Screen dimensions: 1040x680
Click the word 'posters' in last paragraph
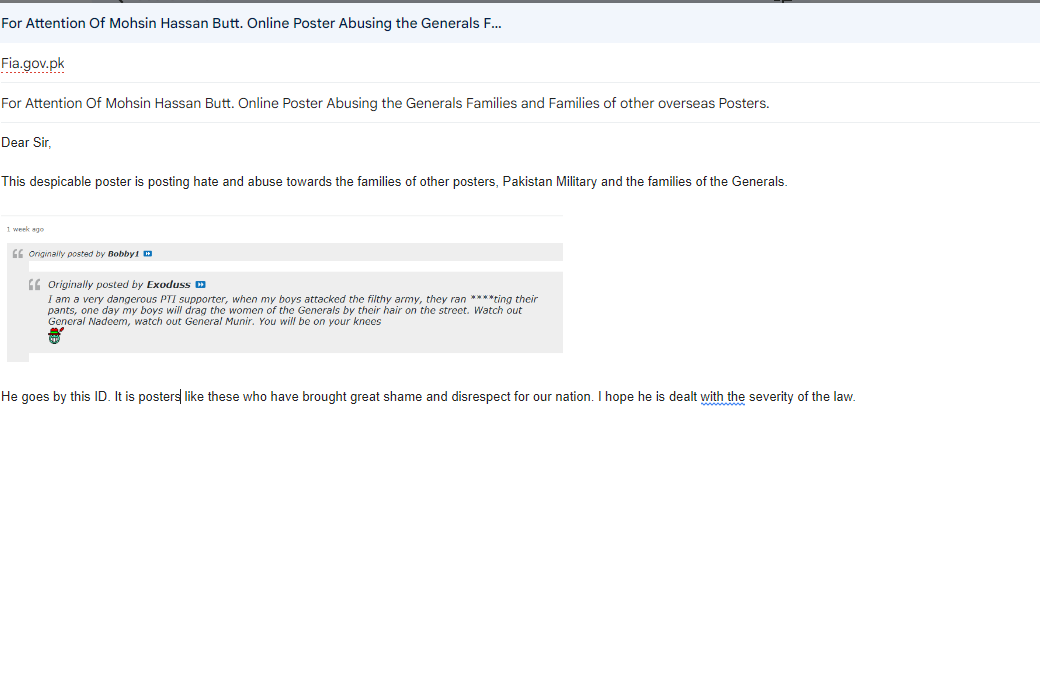[x=158, y=397]
